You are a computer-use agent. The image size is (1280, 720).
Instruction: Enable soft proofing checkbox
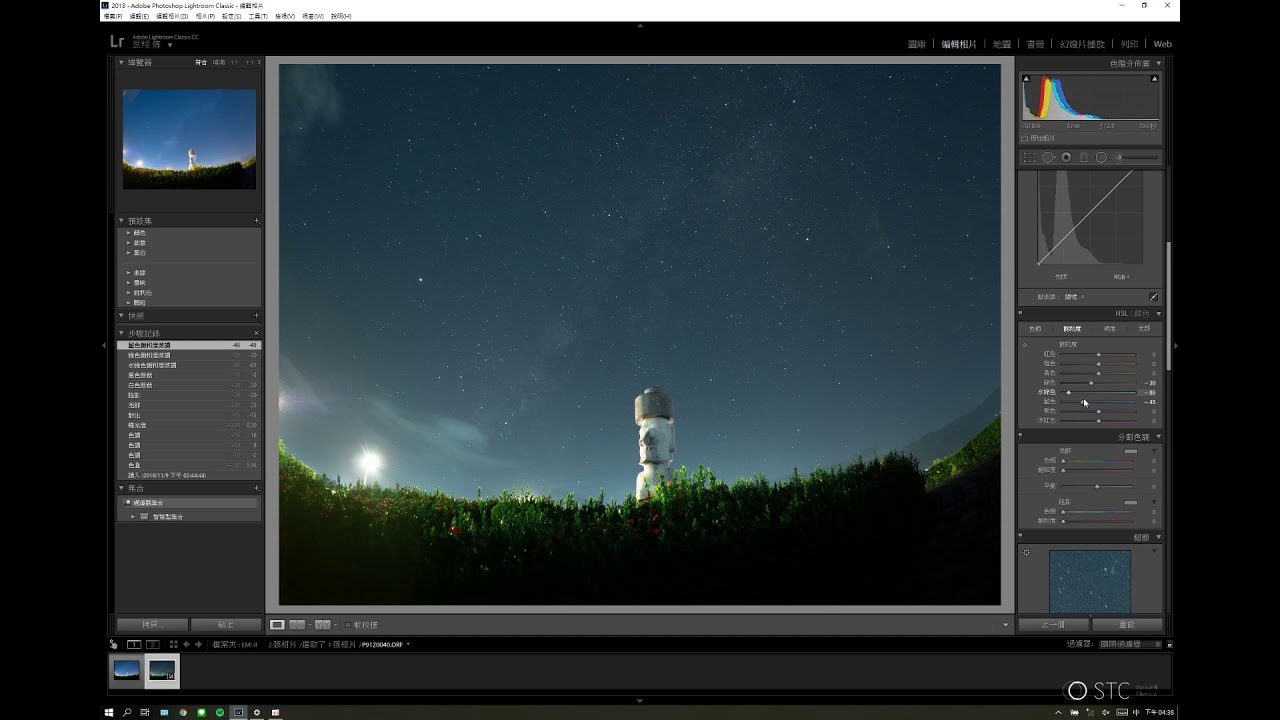[347, 625]
